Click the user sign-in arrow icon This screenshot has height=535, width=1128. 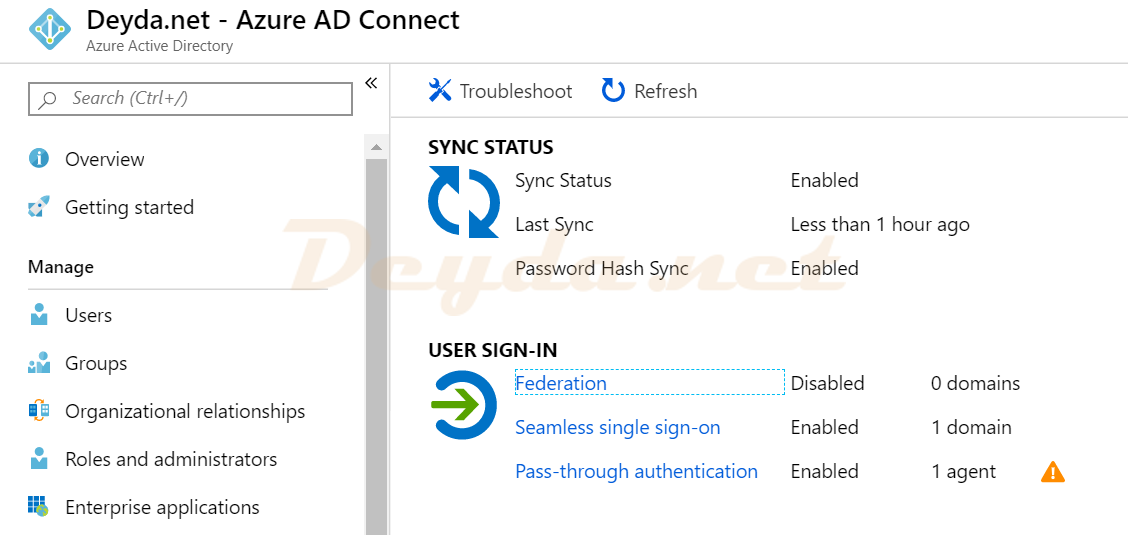coord(464,405)
